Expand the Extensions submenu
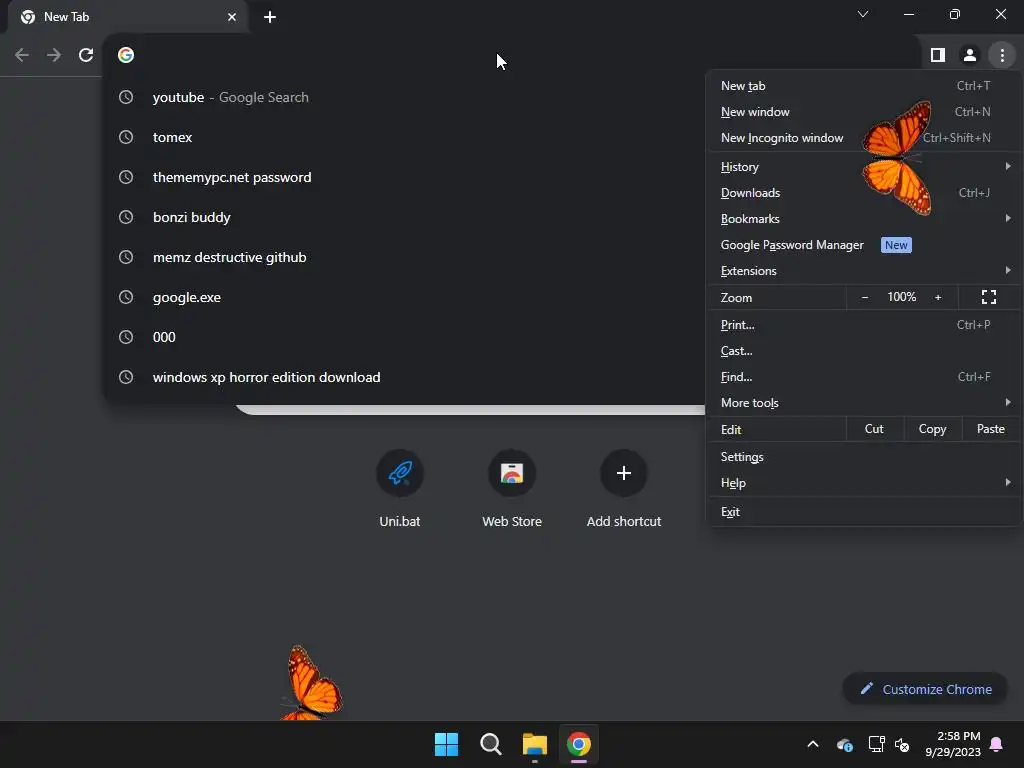The height and width of the screenshot is (768, 1024). 864,270
